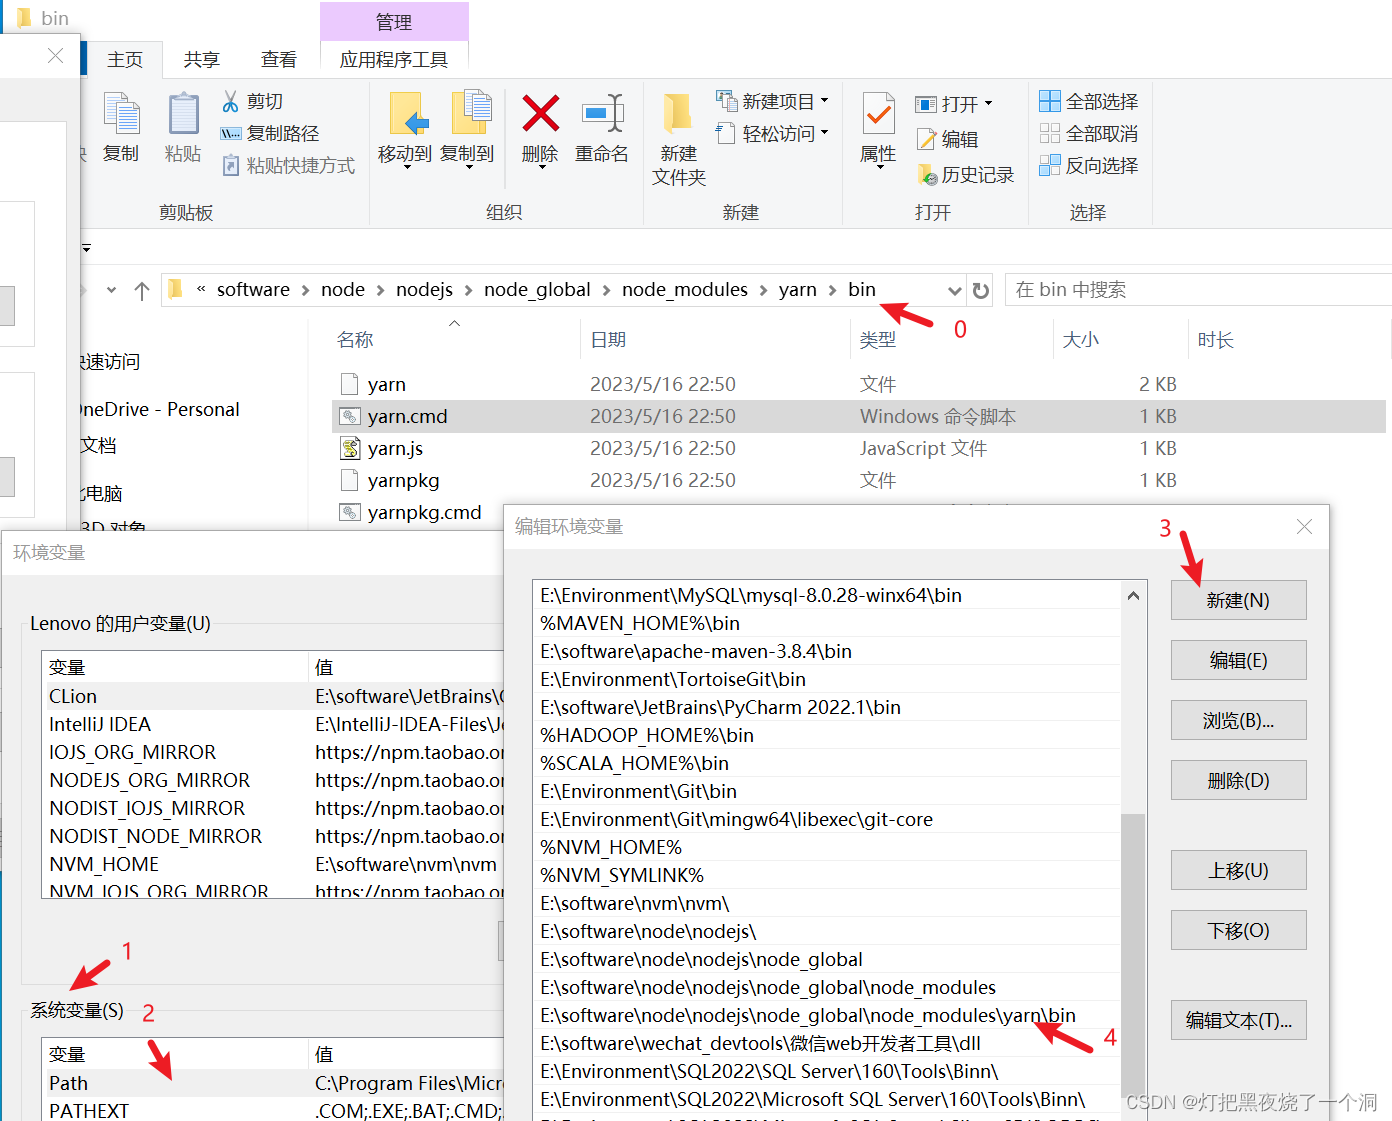Click the 反向选择 (Invert Selection) icon
This screenshot has height=1121, width=1392.
tap(1050, 165)
